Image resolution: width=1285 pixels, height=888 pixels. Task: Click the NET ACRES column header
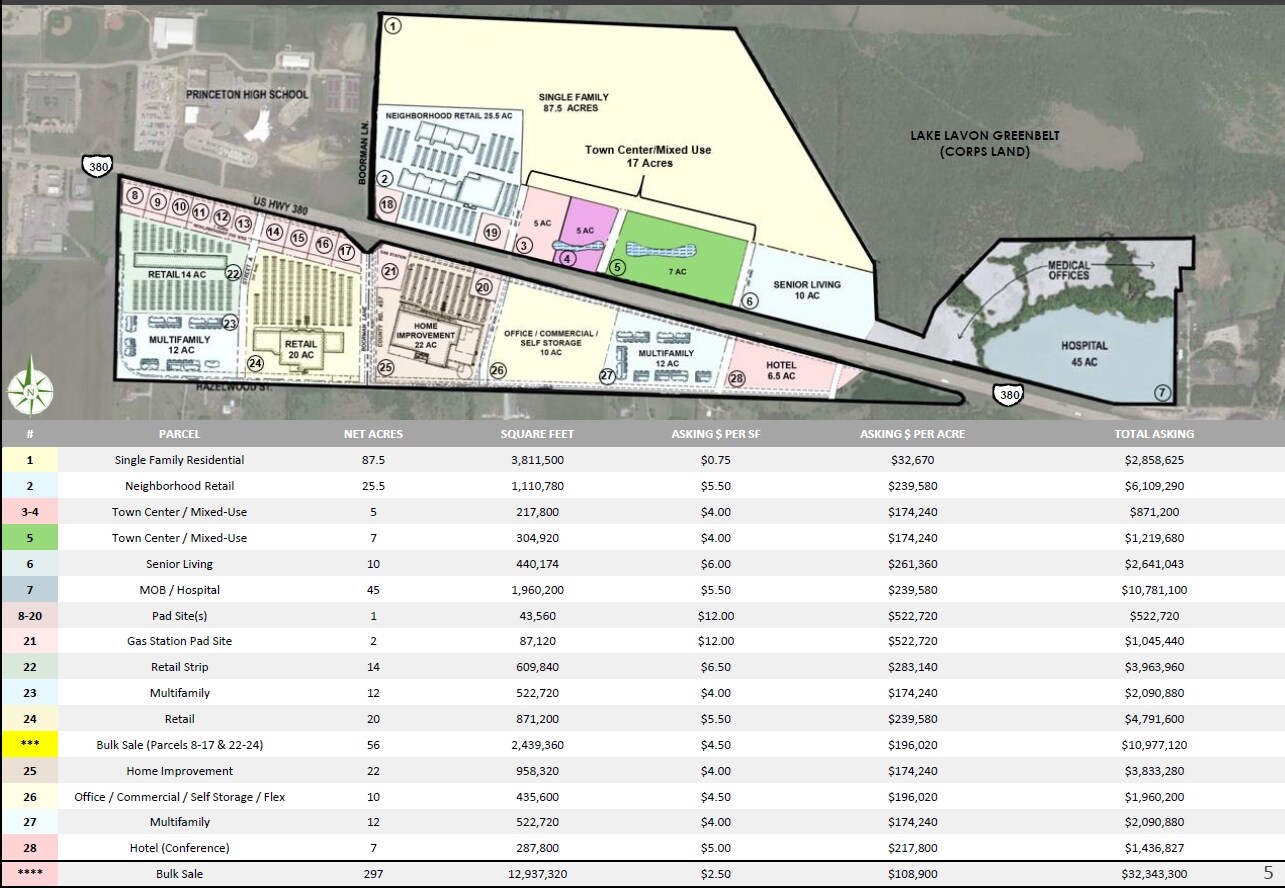(x=373, y=434)
